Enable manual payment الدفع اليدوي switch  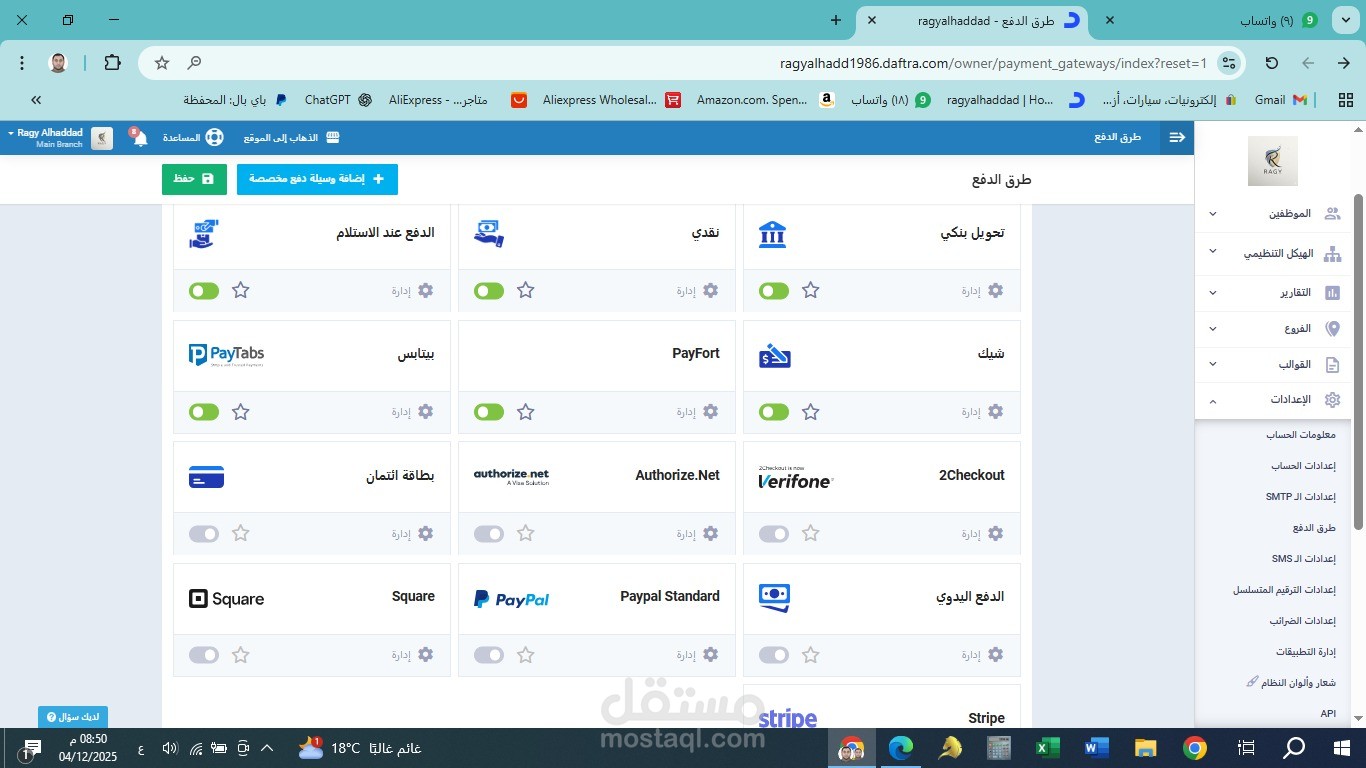774,655
